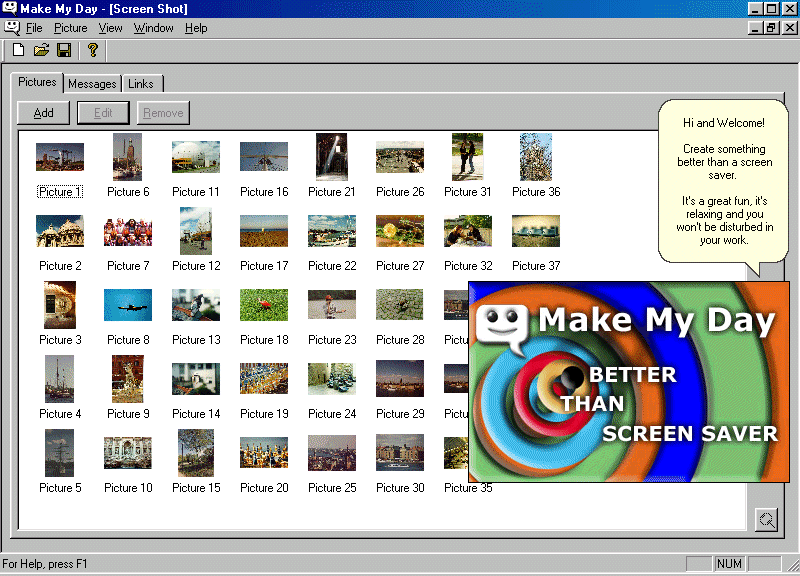The height and width of the screenshot is (576, 800).
Task: Select the Picture 6 thumbnail
Action: click(128, 157)
